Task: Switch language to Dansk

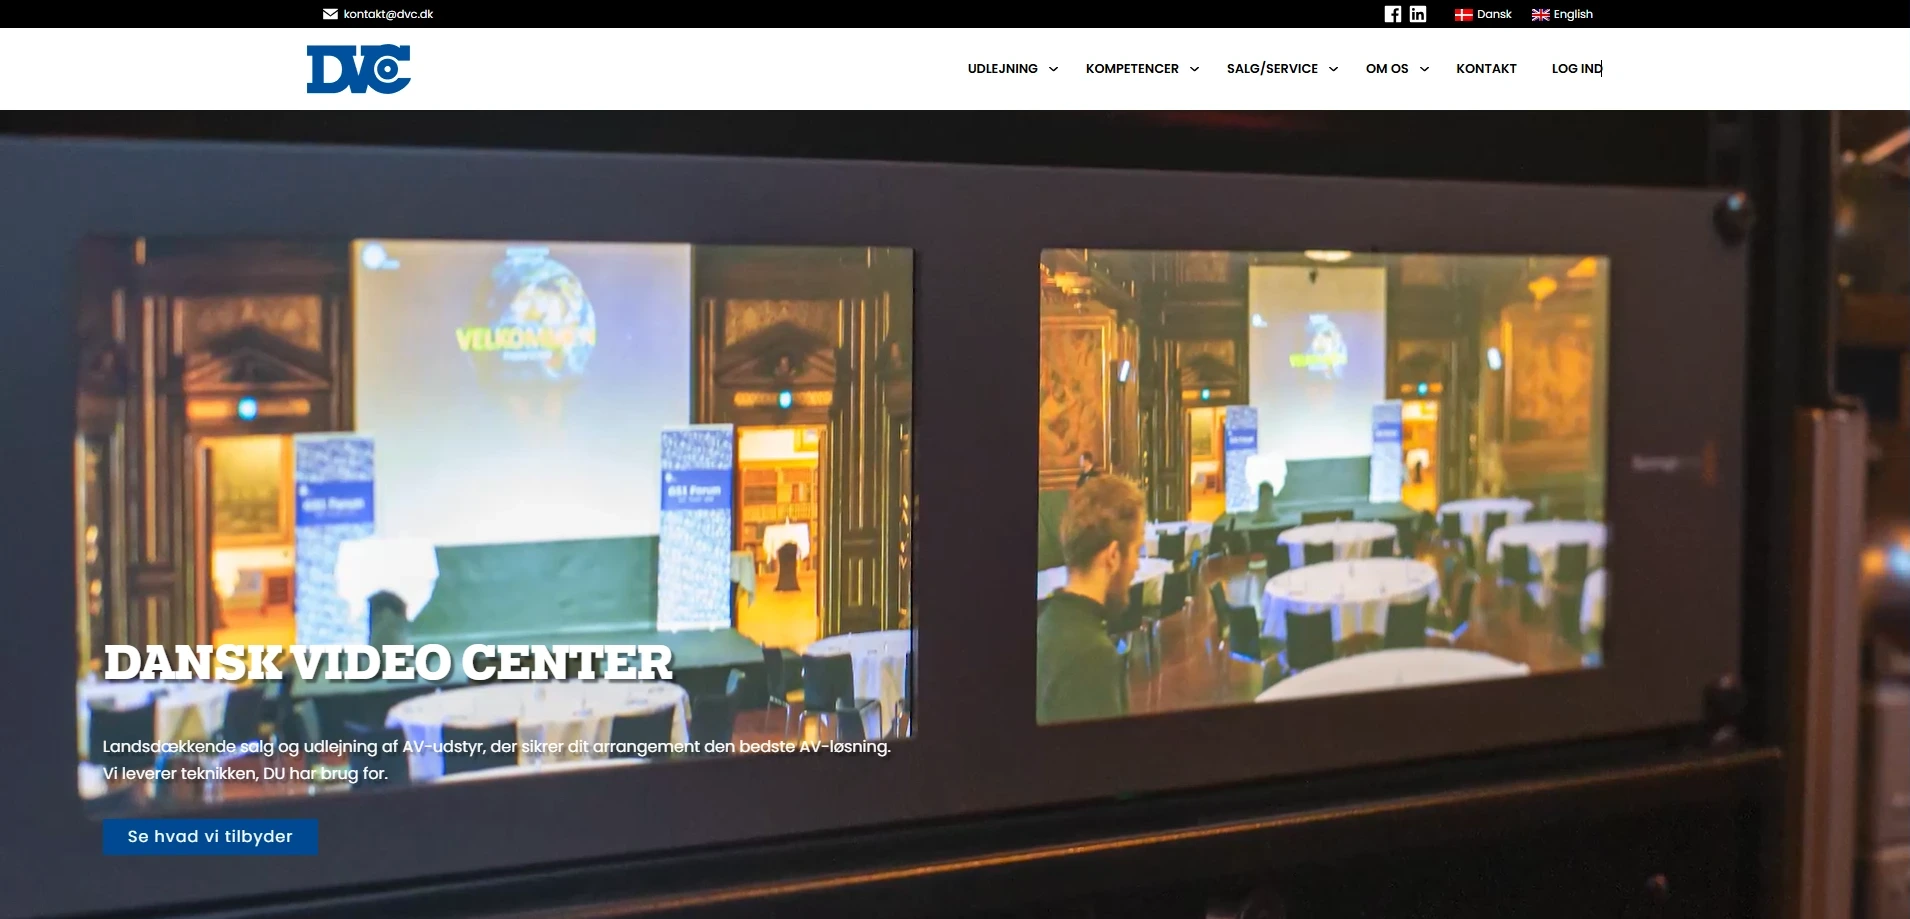Action: point(1494,14)
